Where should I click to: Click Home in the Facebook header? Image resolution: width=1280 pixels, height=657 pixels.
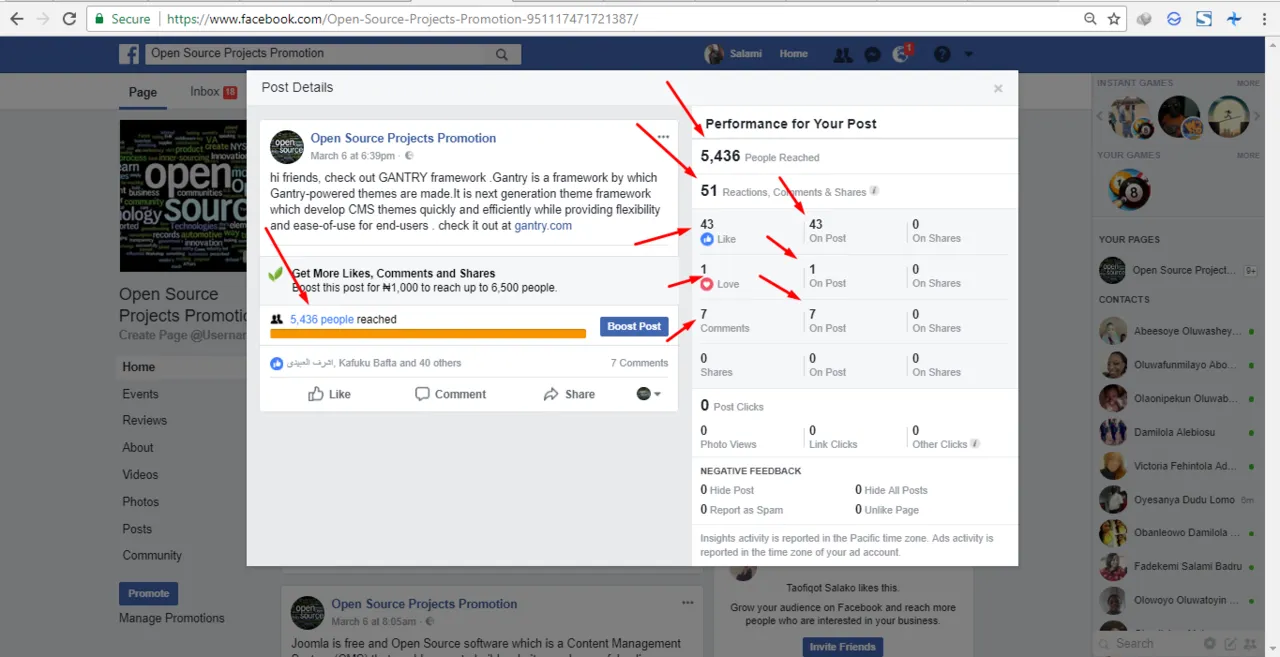[794, 54]
